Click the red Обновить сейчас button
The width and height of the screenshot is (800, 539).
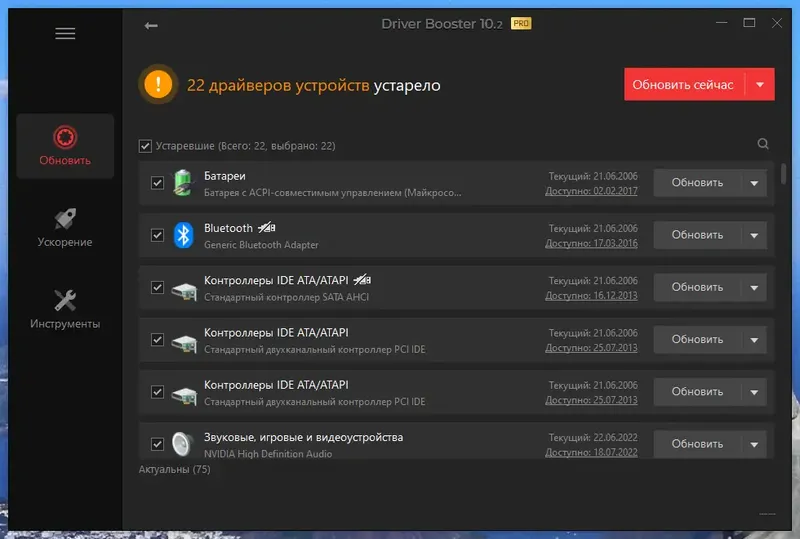[684, 84]
